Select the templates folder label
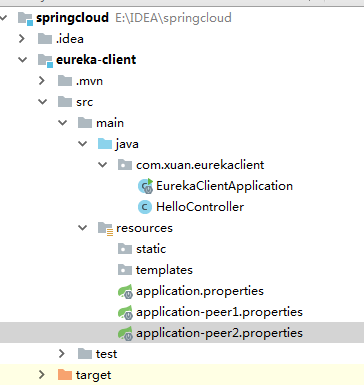The height and width of the screenshot is (385, 364). click(164, 270)
